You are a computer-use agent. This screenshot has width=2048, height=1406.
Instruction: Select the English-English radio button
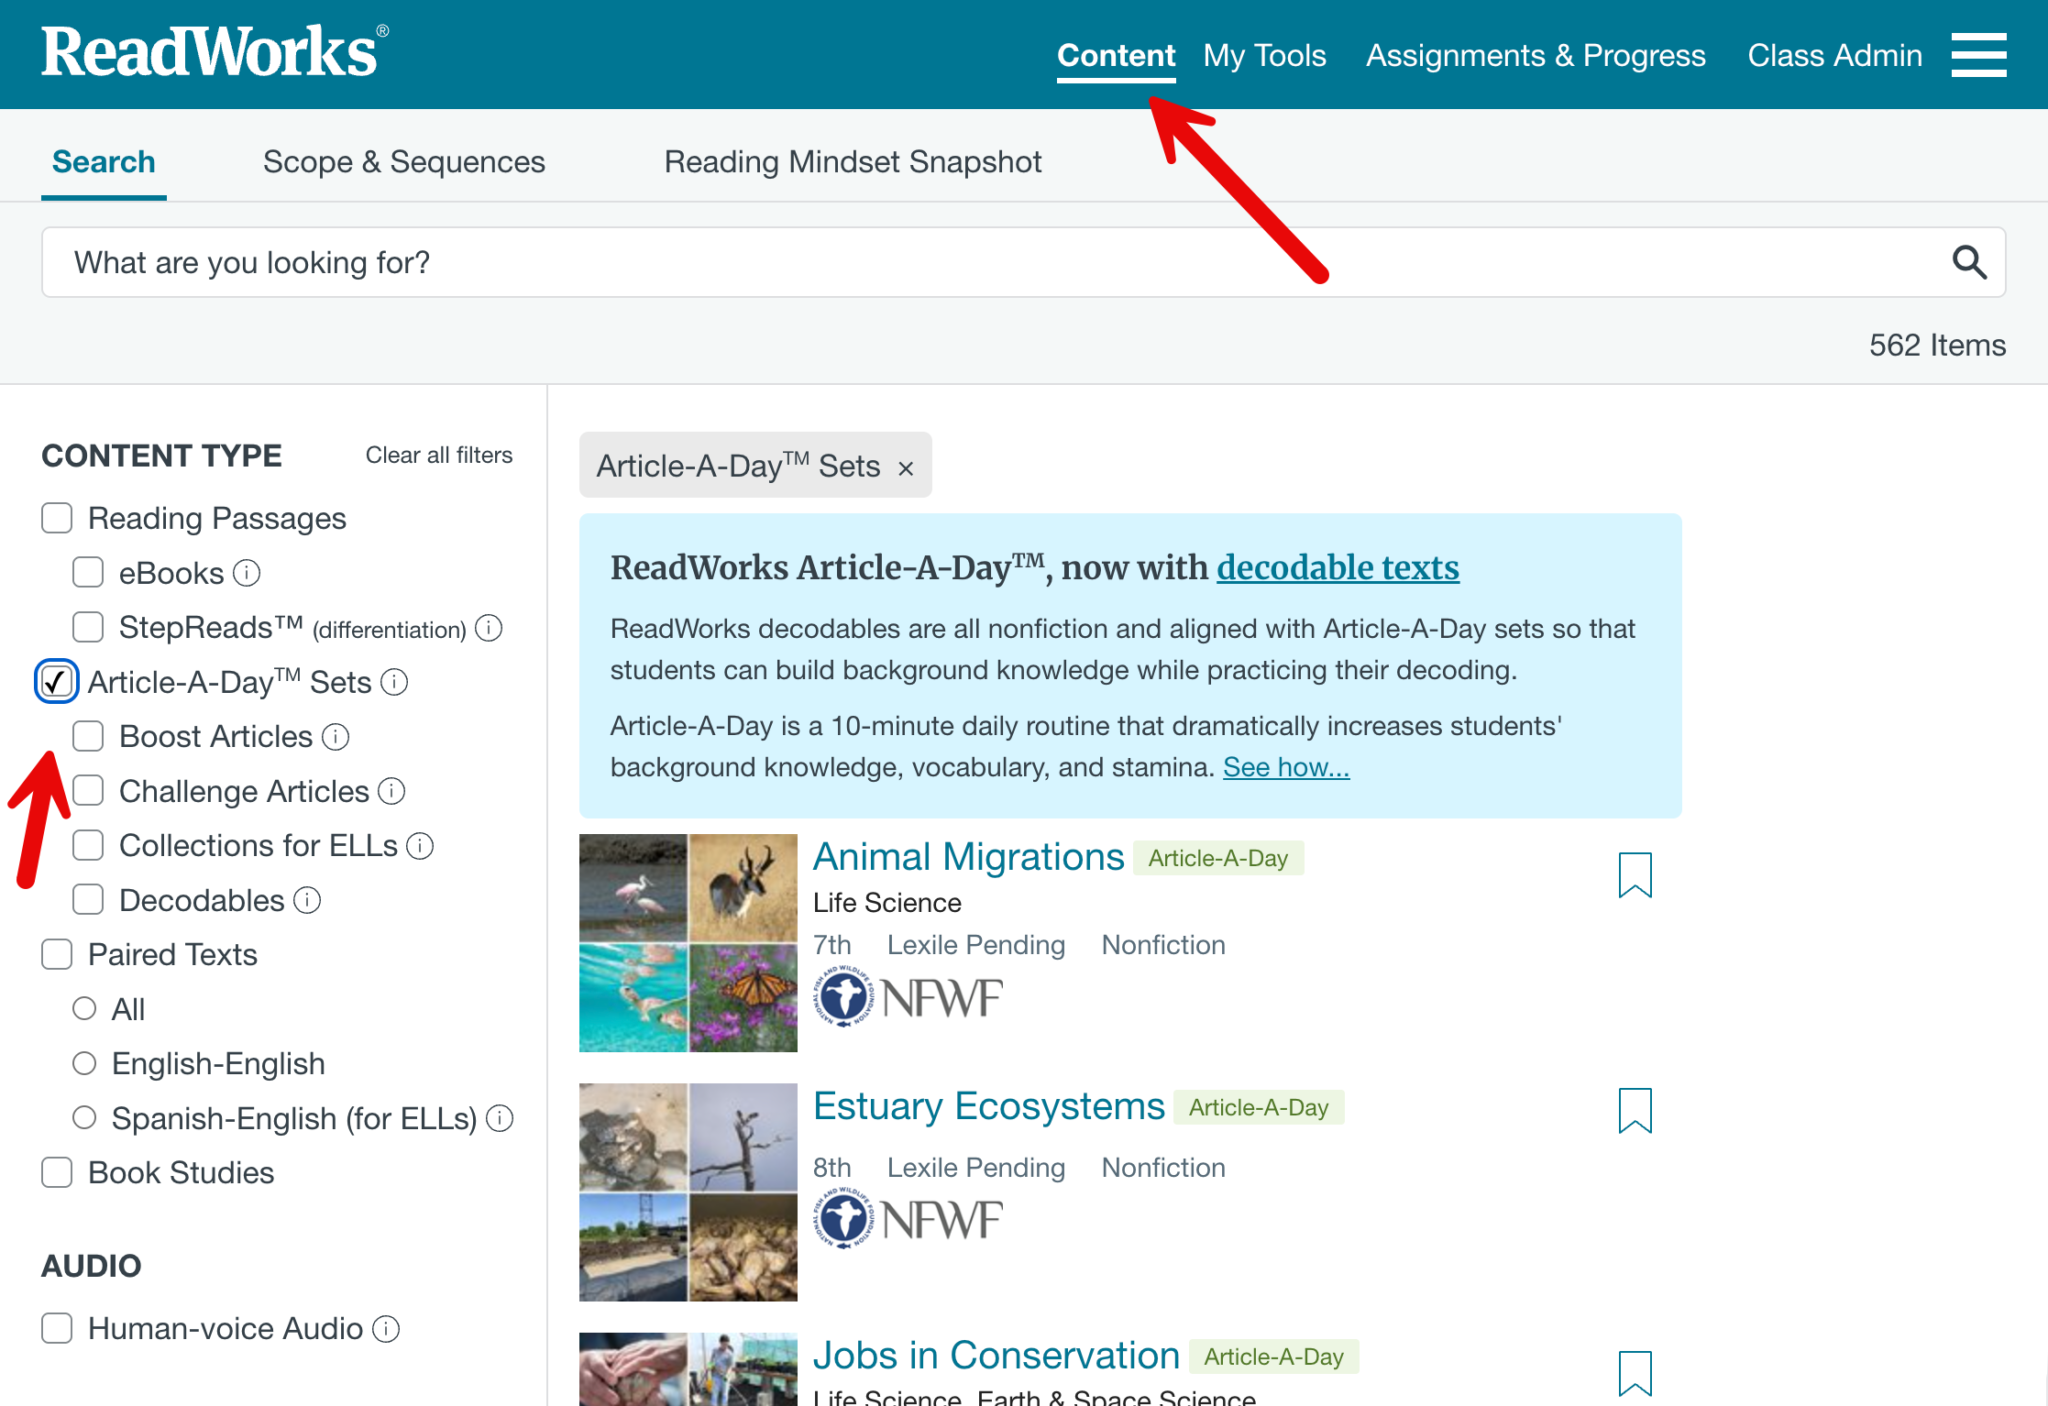coord(84,1063)
